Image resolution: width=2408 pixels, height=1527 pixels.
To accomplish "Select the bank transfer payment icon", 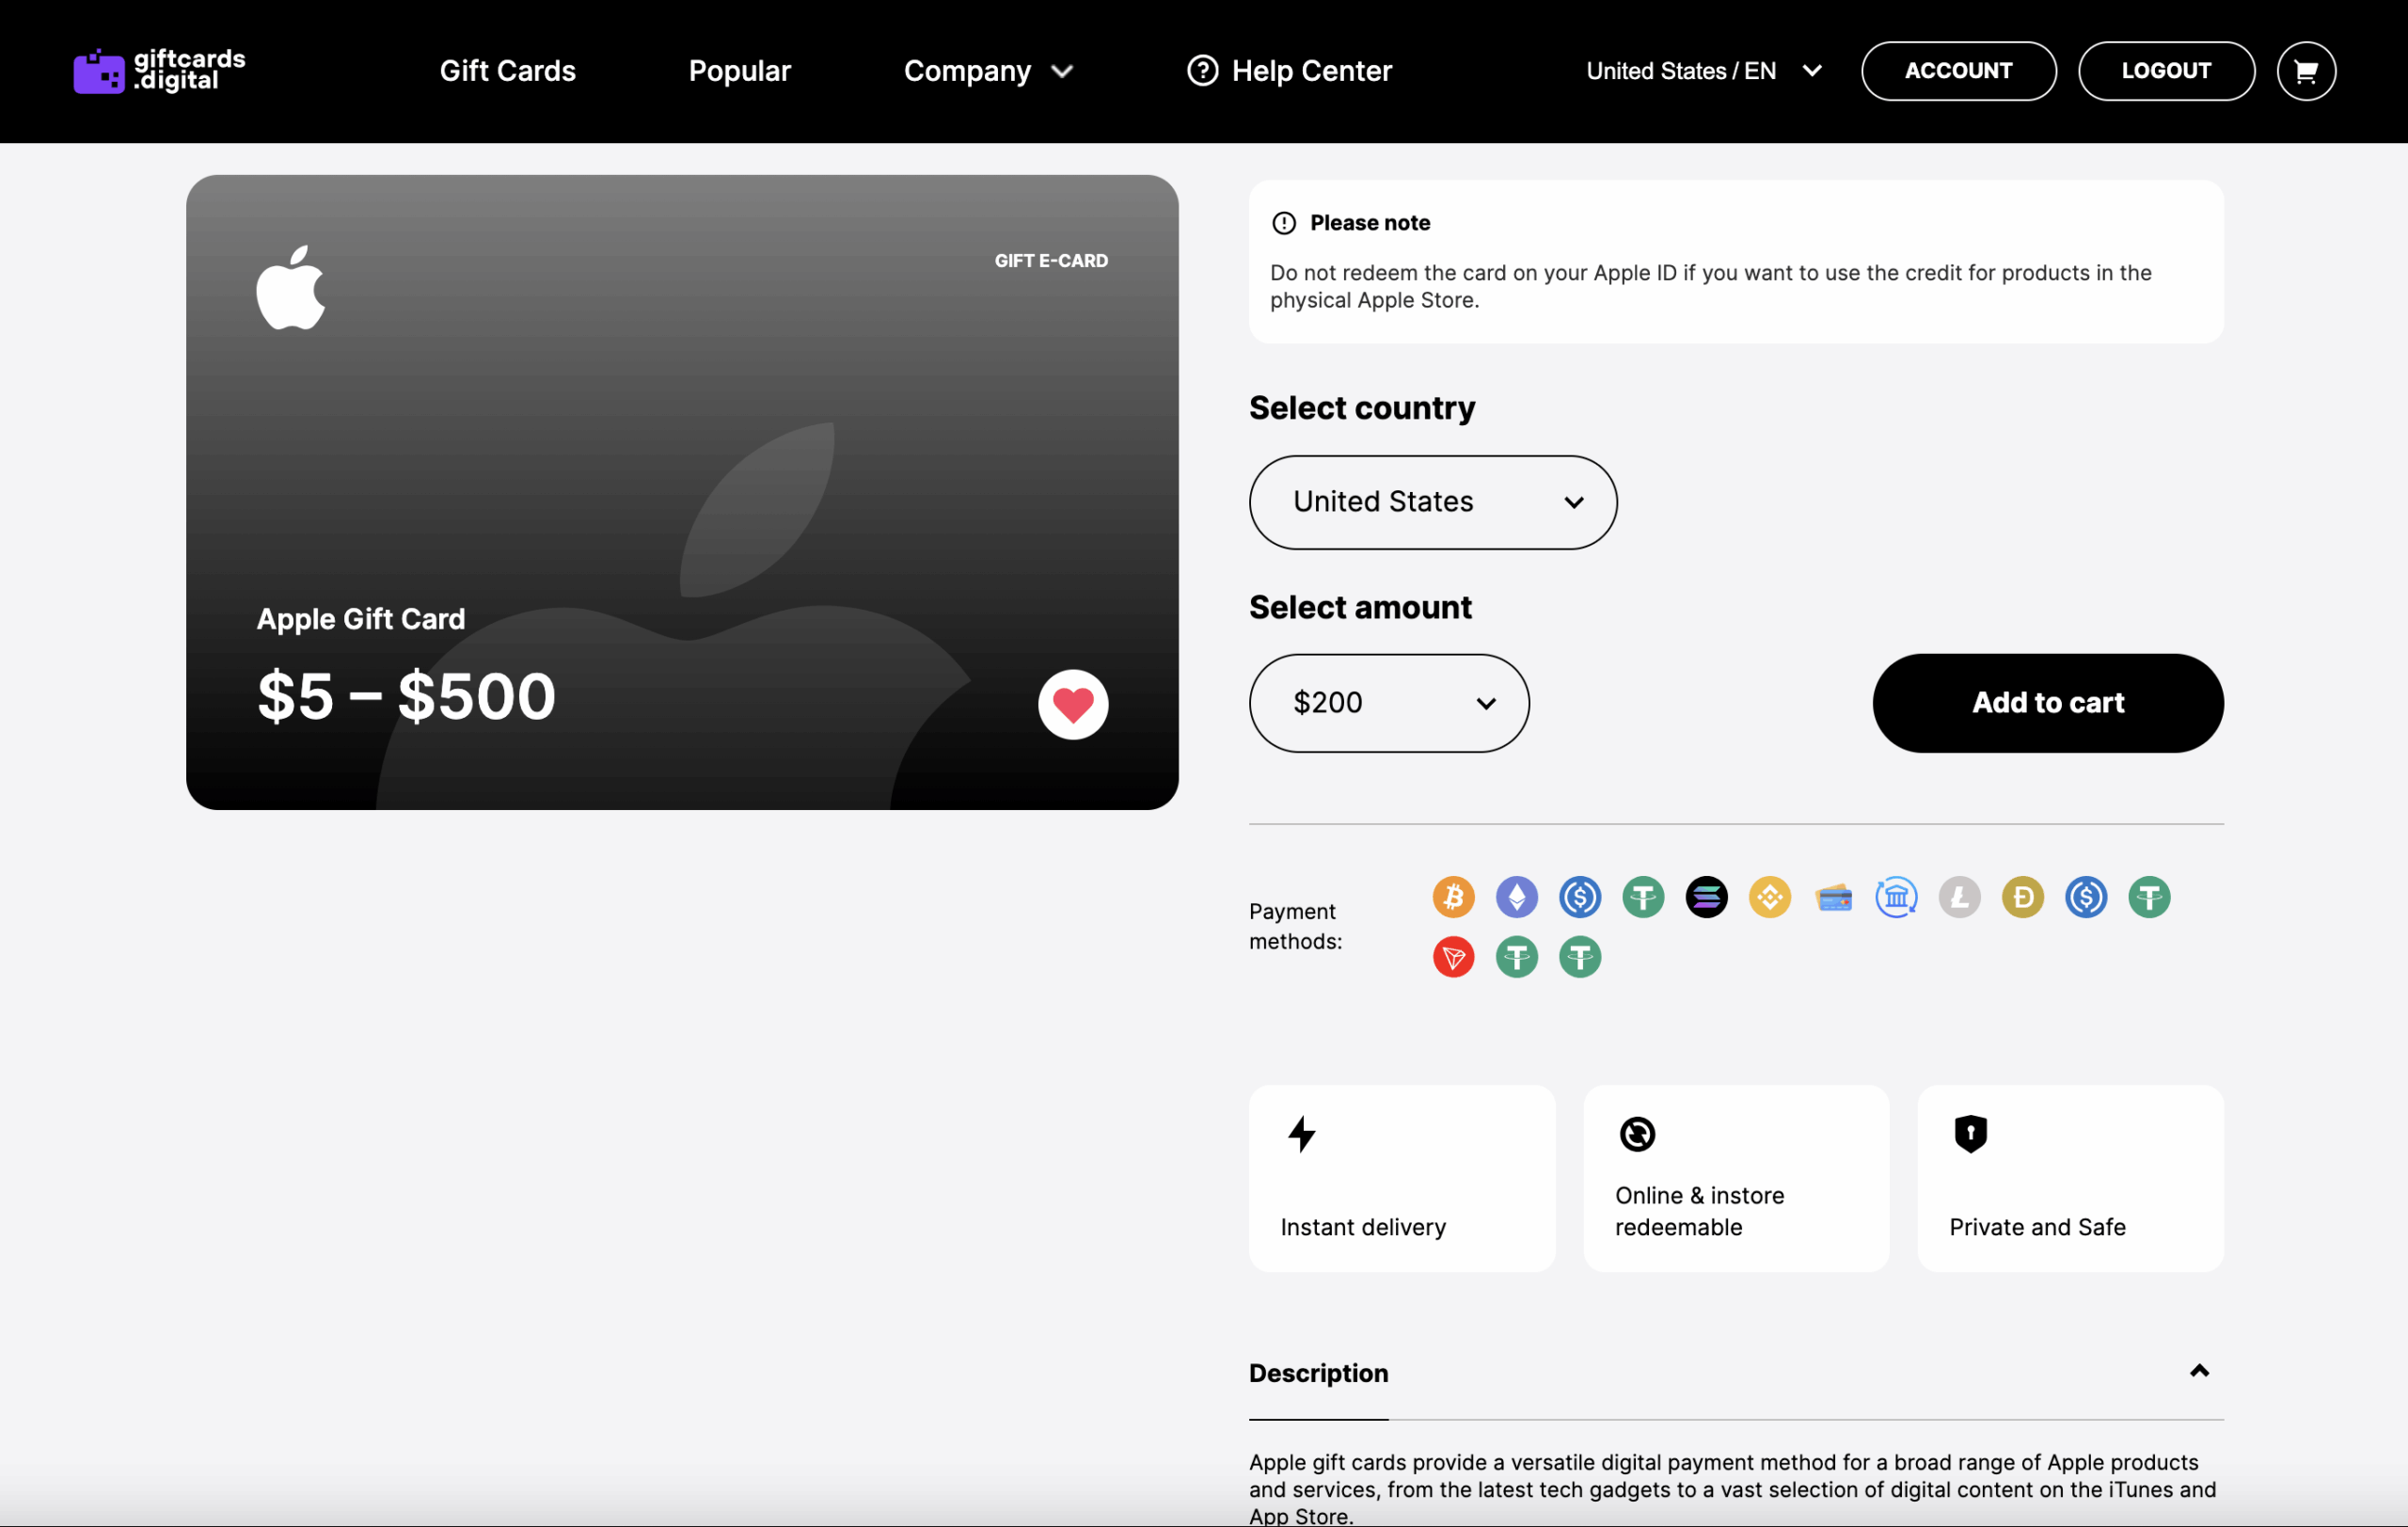I will click(1896, 897).
